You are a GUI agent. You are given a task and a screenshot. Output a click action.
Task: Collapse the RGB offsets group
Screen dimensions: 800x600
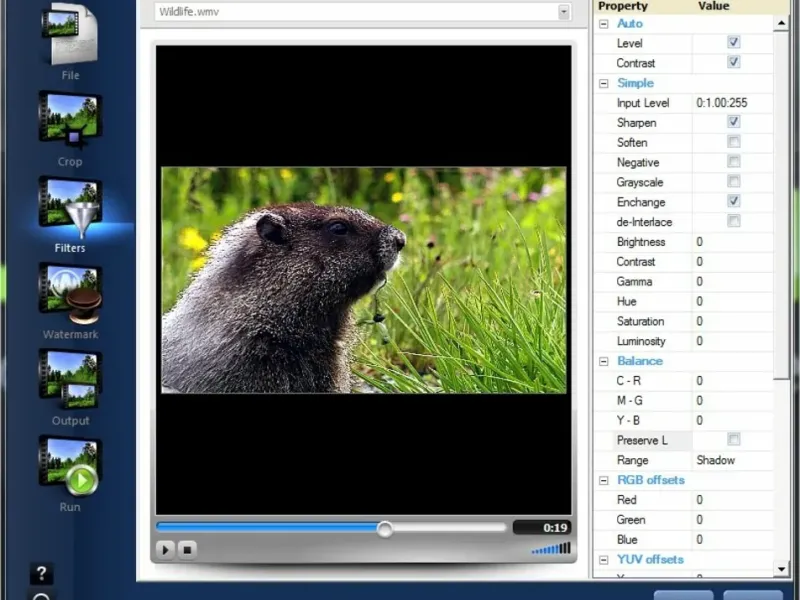pyautogui.click(x=603, y=480)
